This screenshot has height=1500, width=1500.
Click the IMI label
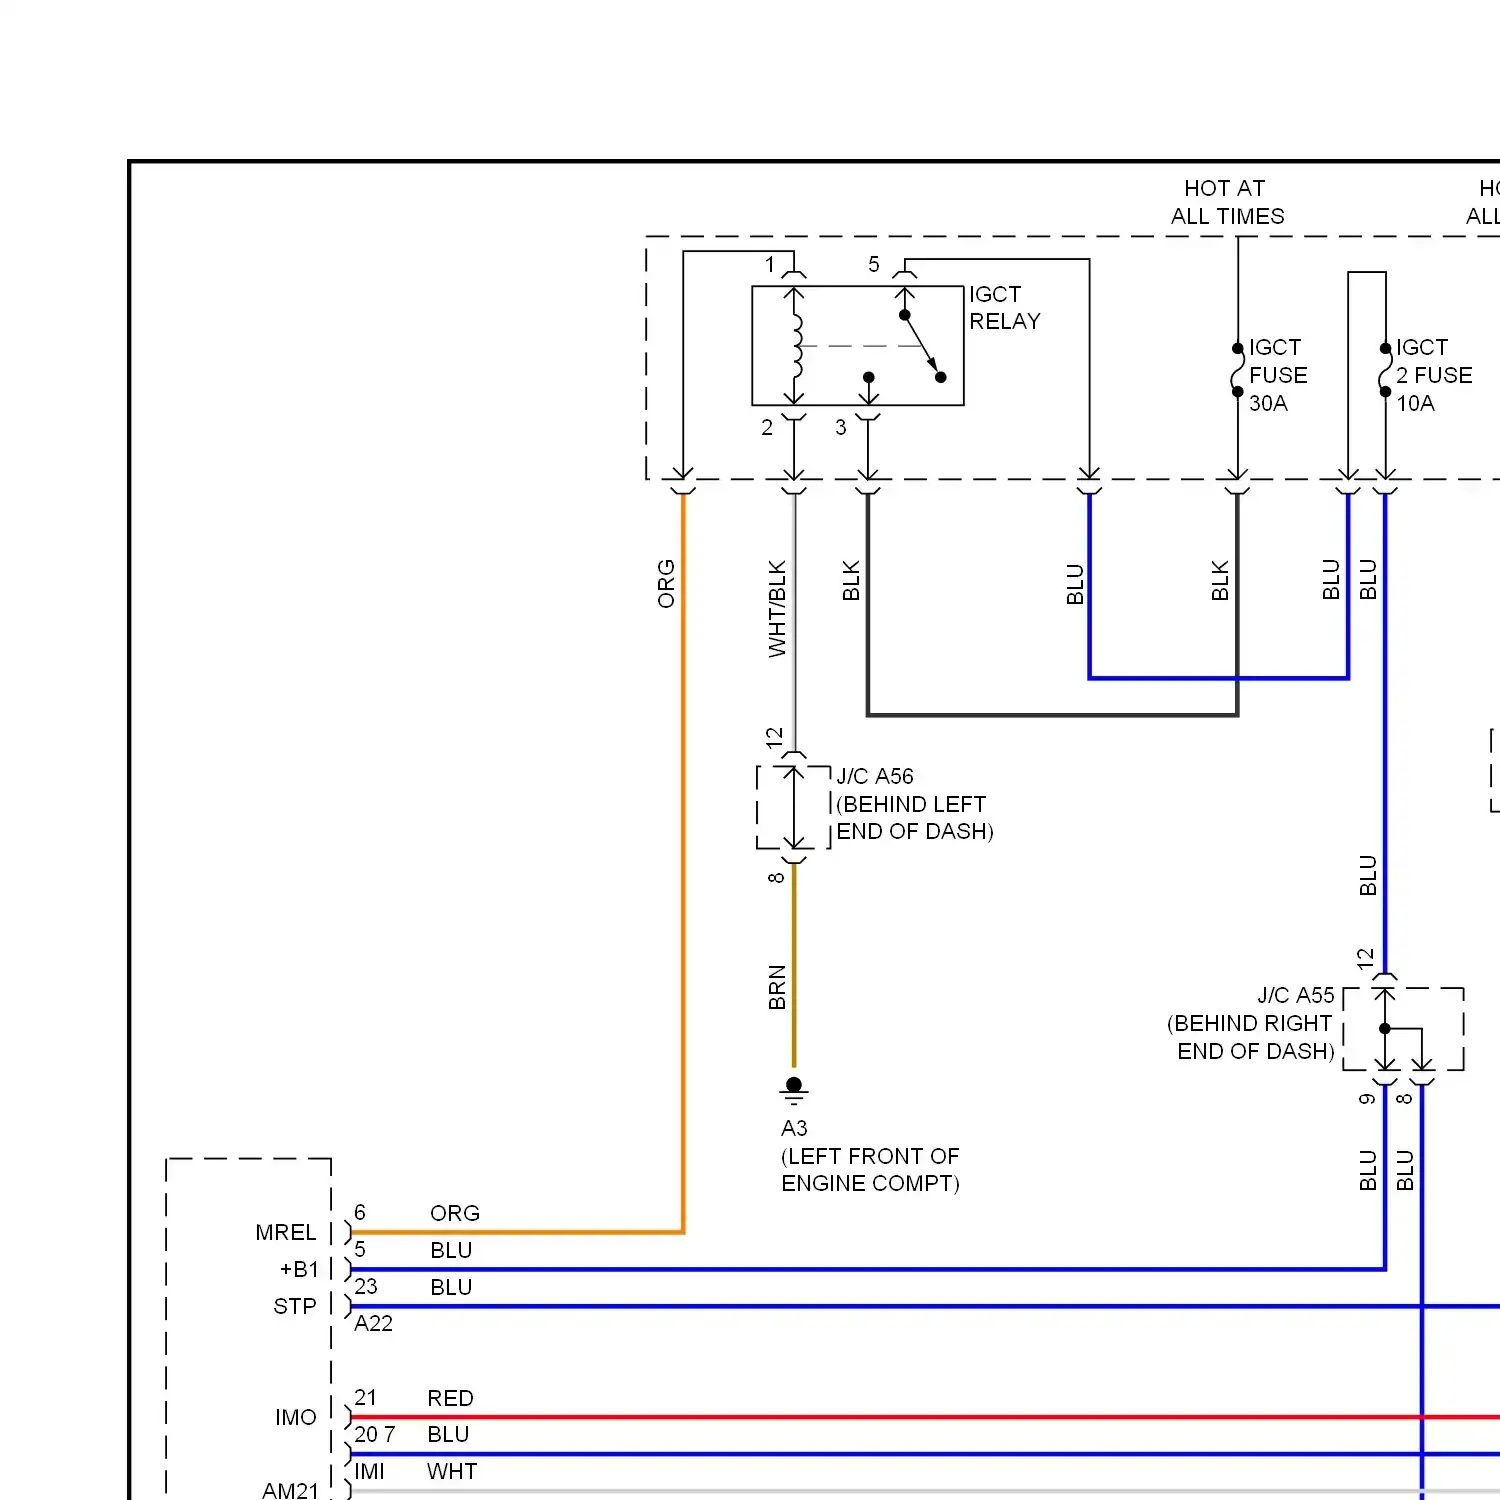(369, 1471)
